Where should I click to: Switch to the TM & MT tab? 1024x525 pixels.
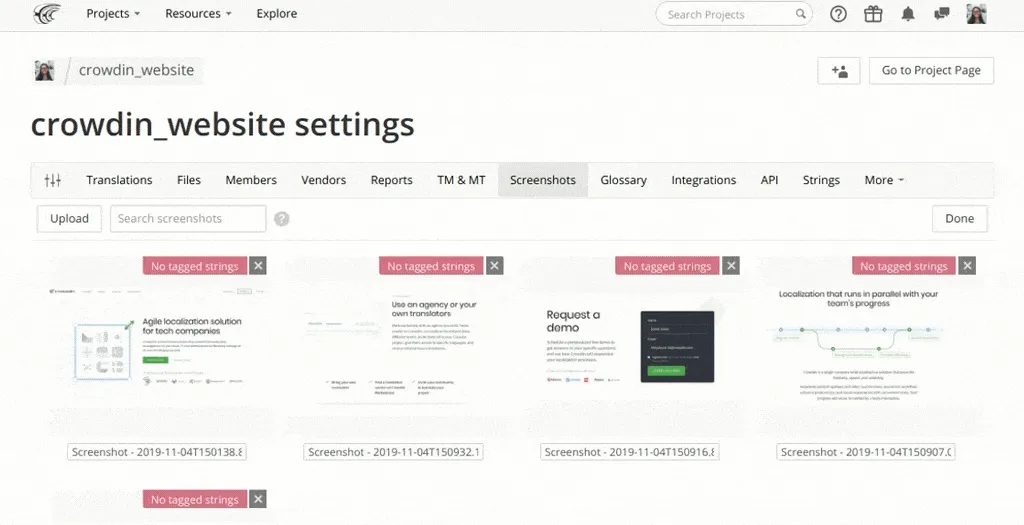point(461,180)
